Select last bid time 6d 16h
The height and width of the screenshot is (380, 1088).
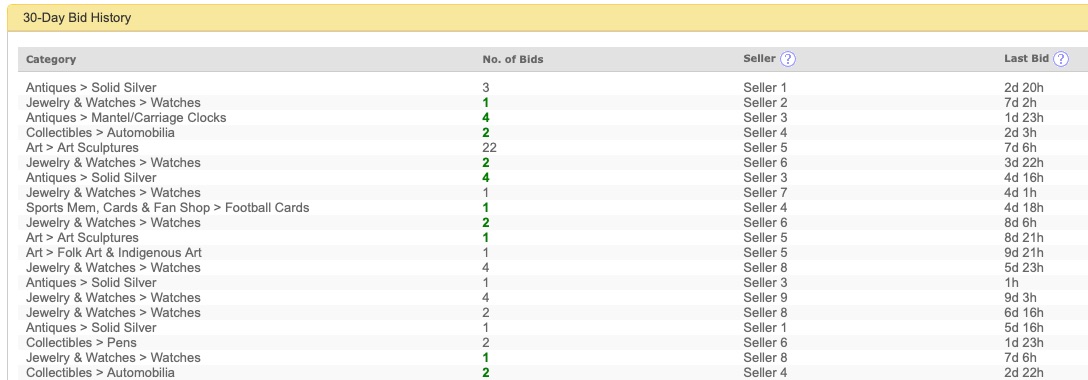[1023, 313]
